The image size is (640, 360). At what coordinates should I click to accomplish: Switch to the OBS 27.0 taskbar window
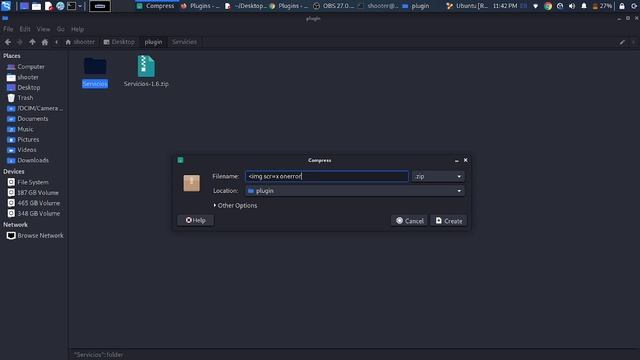coord(334,6)
